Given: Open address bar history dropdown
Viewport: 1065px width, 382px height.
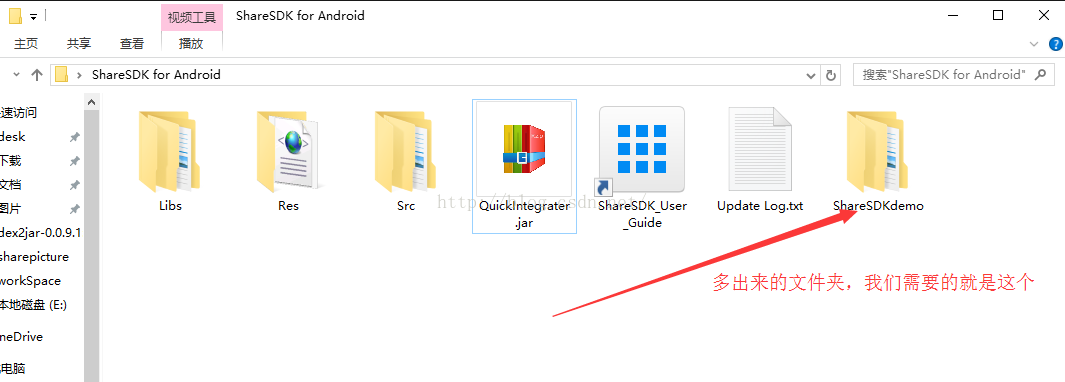Looking at the screenshot, I should coord(810,75).
